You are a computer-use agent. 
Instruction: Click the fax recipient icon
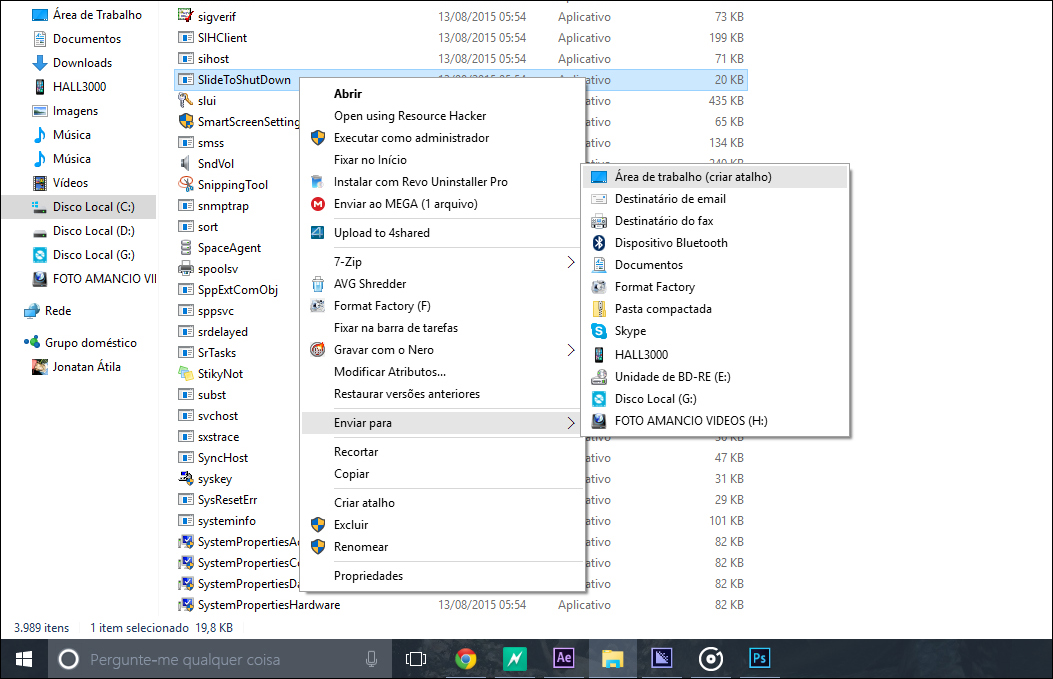click(598, 221)
